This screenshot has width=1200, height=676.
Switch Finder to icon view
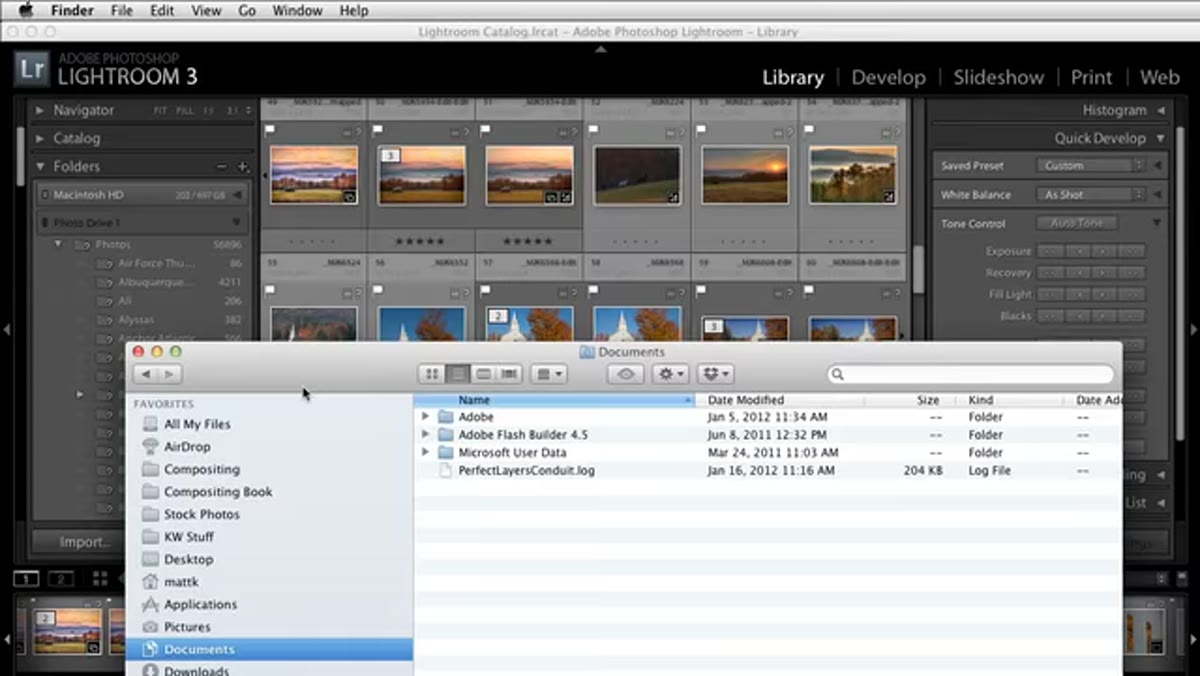tap(432, 374)
